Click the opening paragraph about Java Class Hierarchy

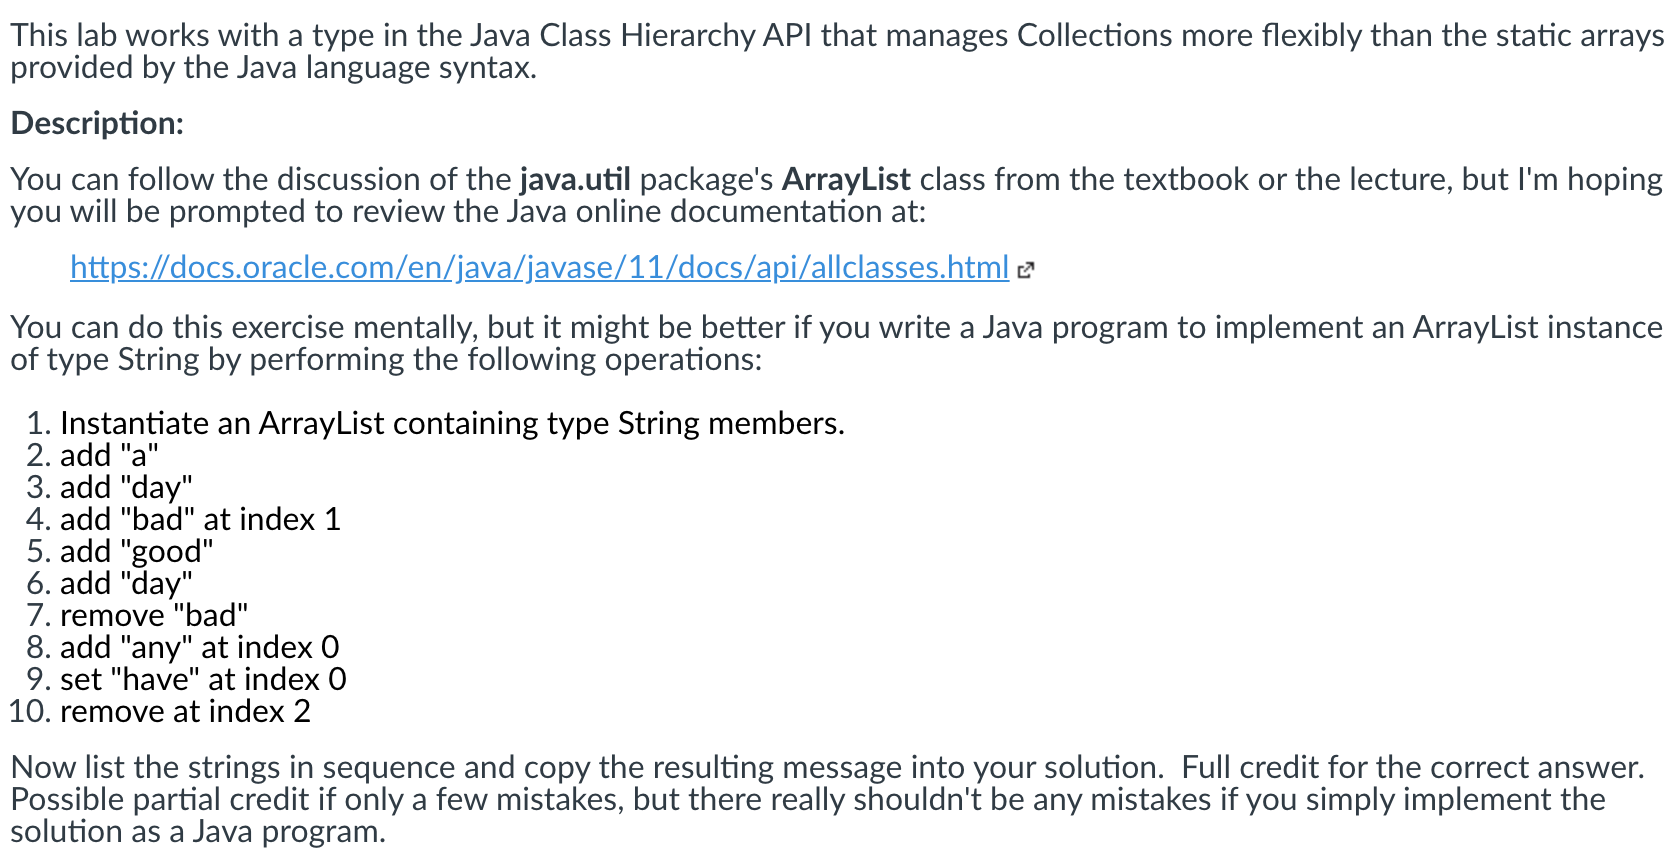pyautogui.click(x=837, y=51)
